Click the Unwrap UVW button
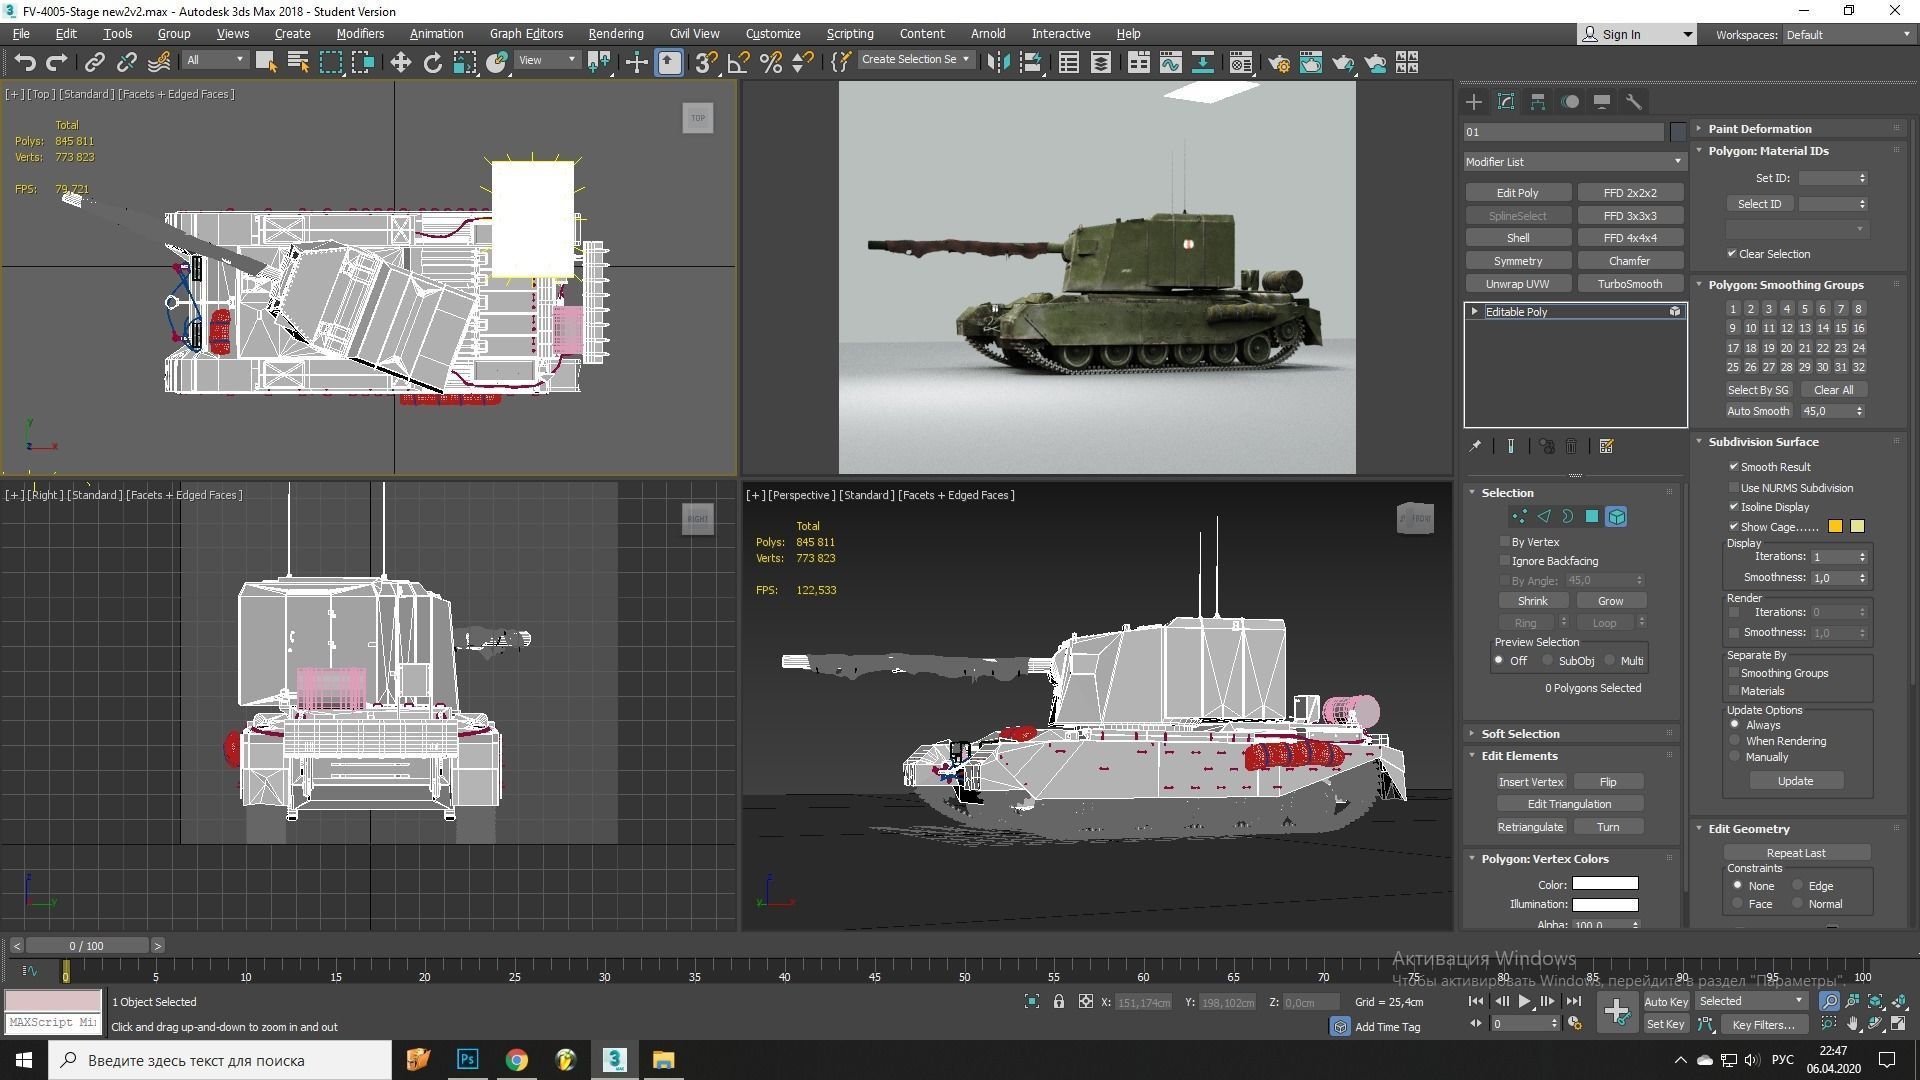 1518,284
